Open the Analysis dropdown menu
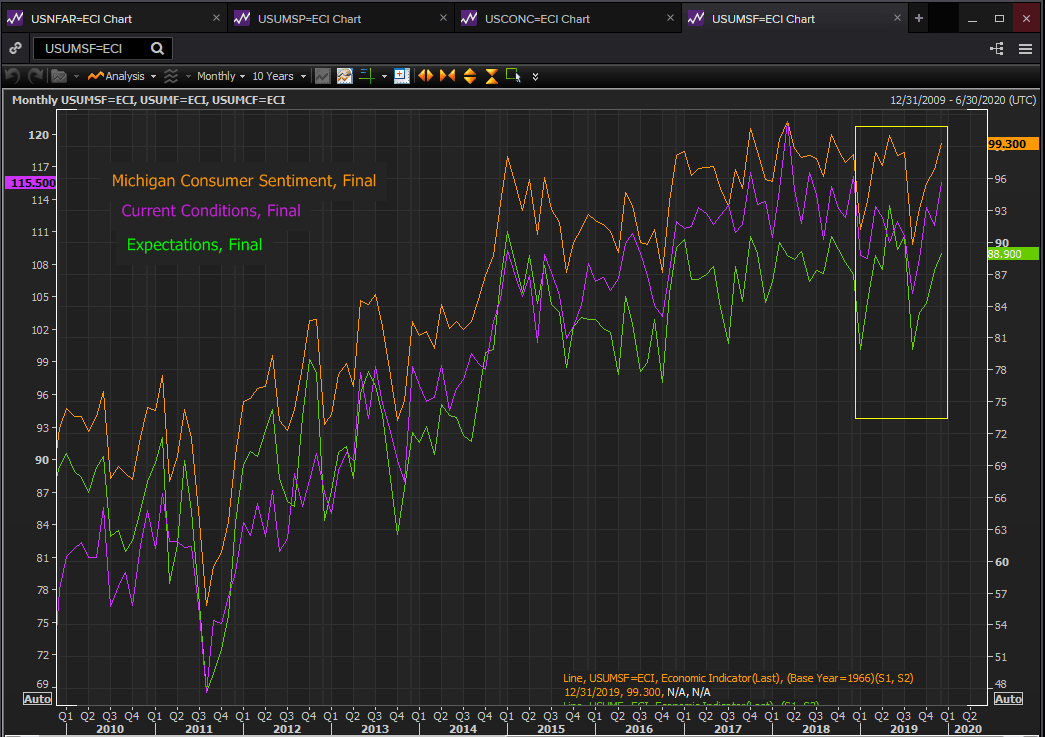Screen dimensions: 1045x737 [x=123, y=76]
